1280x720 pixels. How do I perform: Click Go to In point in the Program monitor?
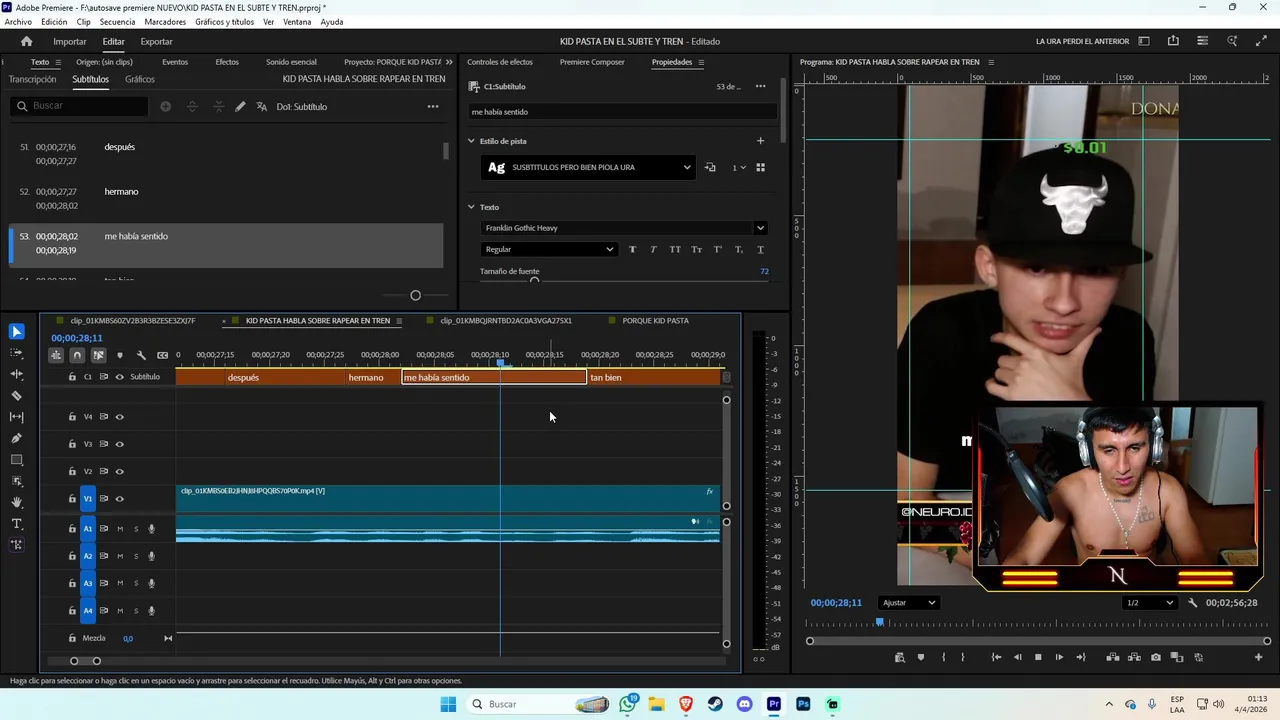[996, 657]
